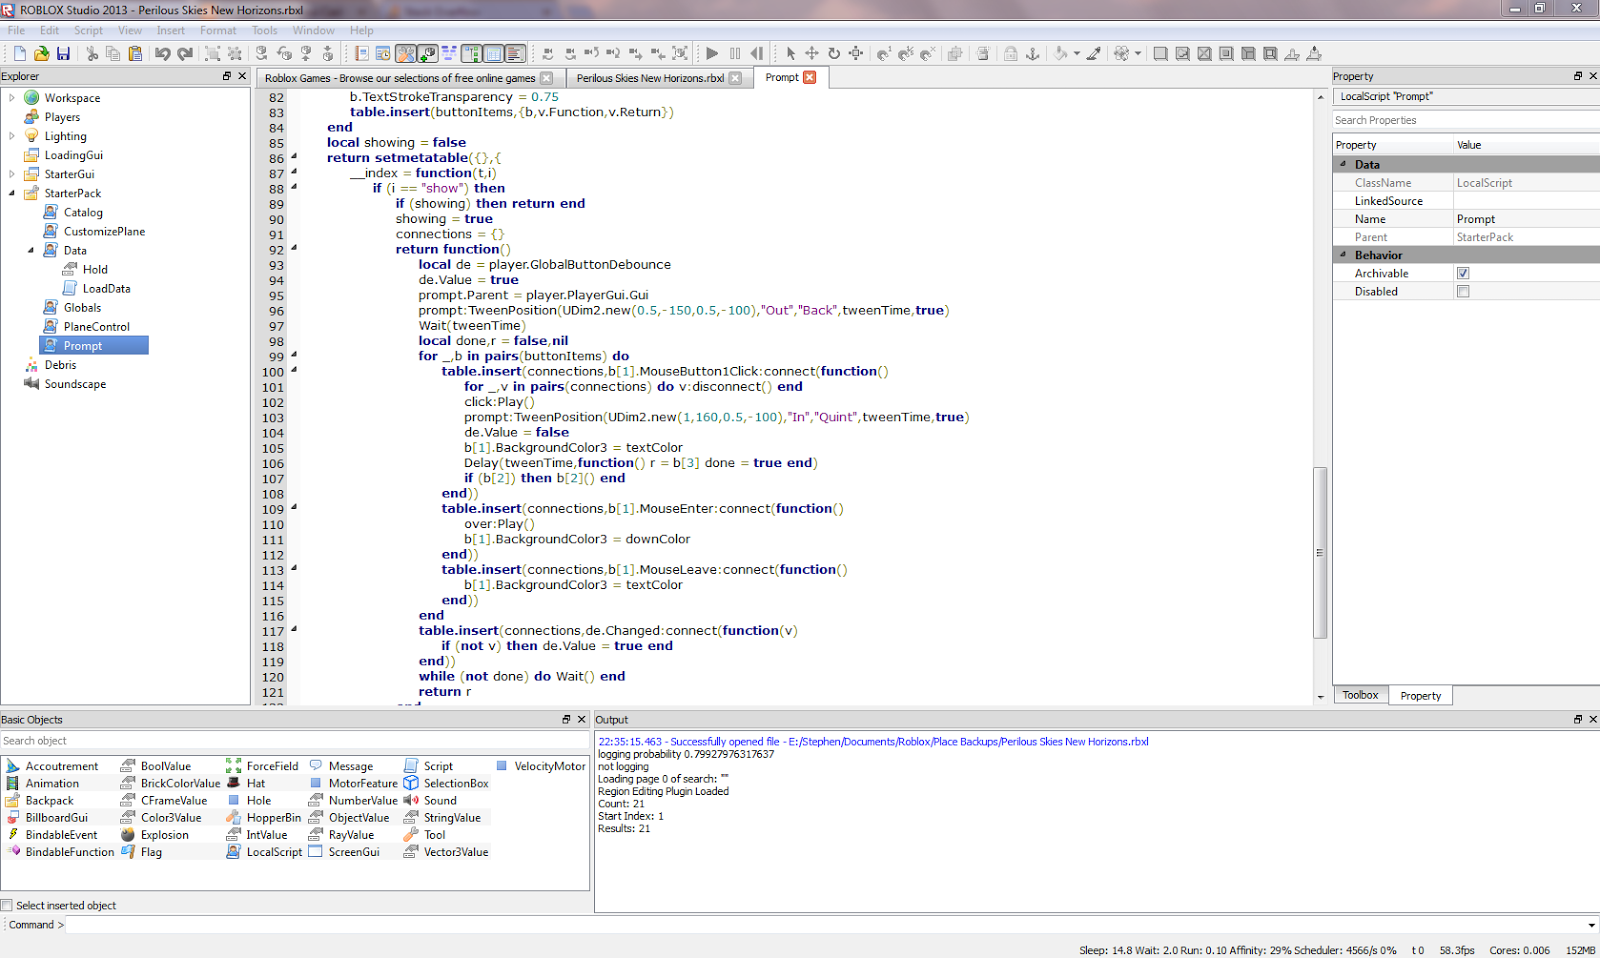The height and width of the screenshot is (958, 1600).
Task: Click the Paste clipboard icon
Action: pos(135,54)
